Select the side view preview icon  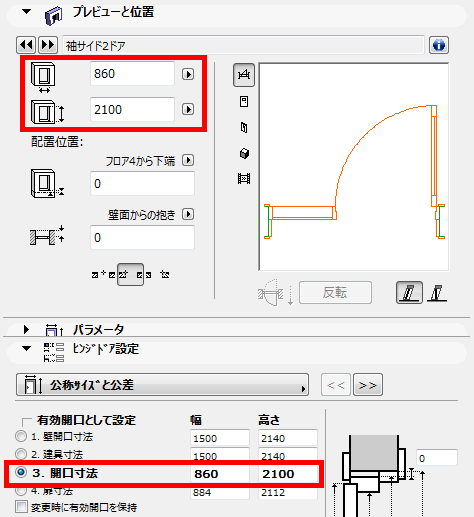tap(244, 127)
